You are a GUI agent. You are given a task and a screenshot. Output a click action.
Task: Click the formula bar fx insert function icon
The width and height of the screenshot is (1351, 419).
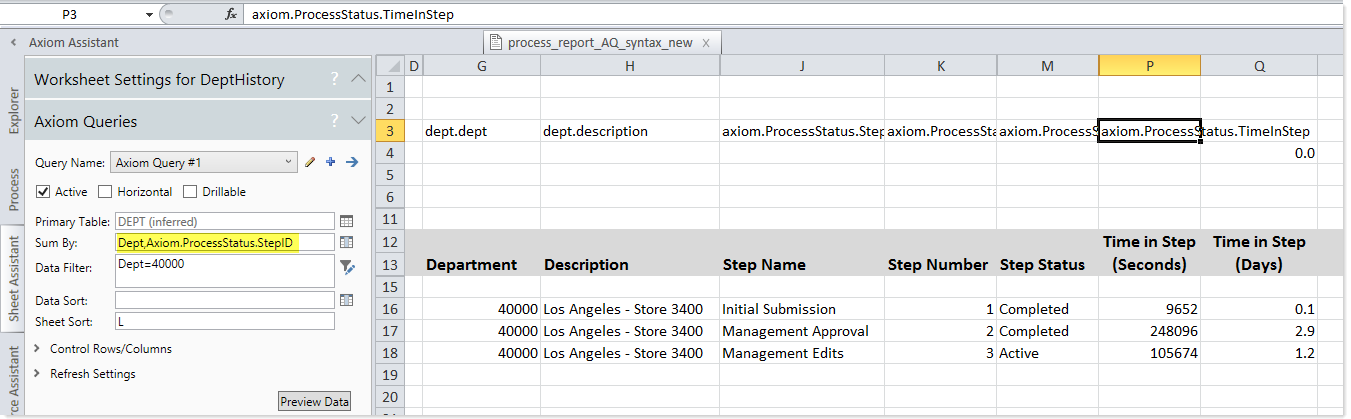pyautogui.click(x=231, y=15)
